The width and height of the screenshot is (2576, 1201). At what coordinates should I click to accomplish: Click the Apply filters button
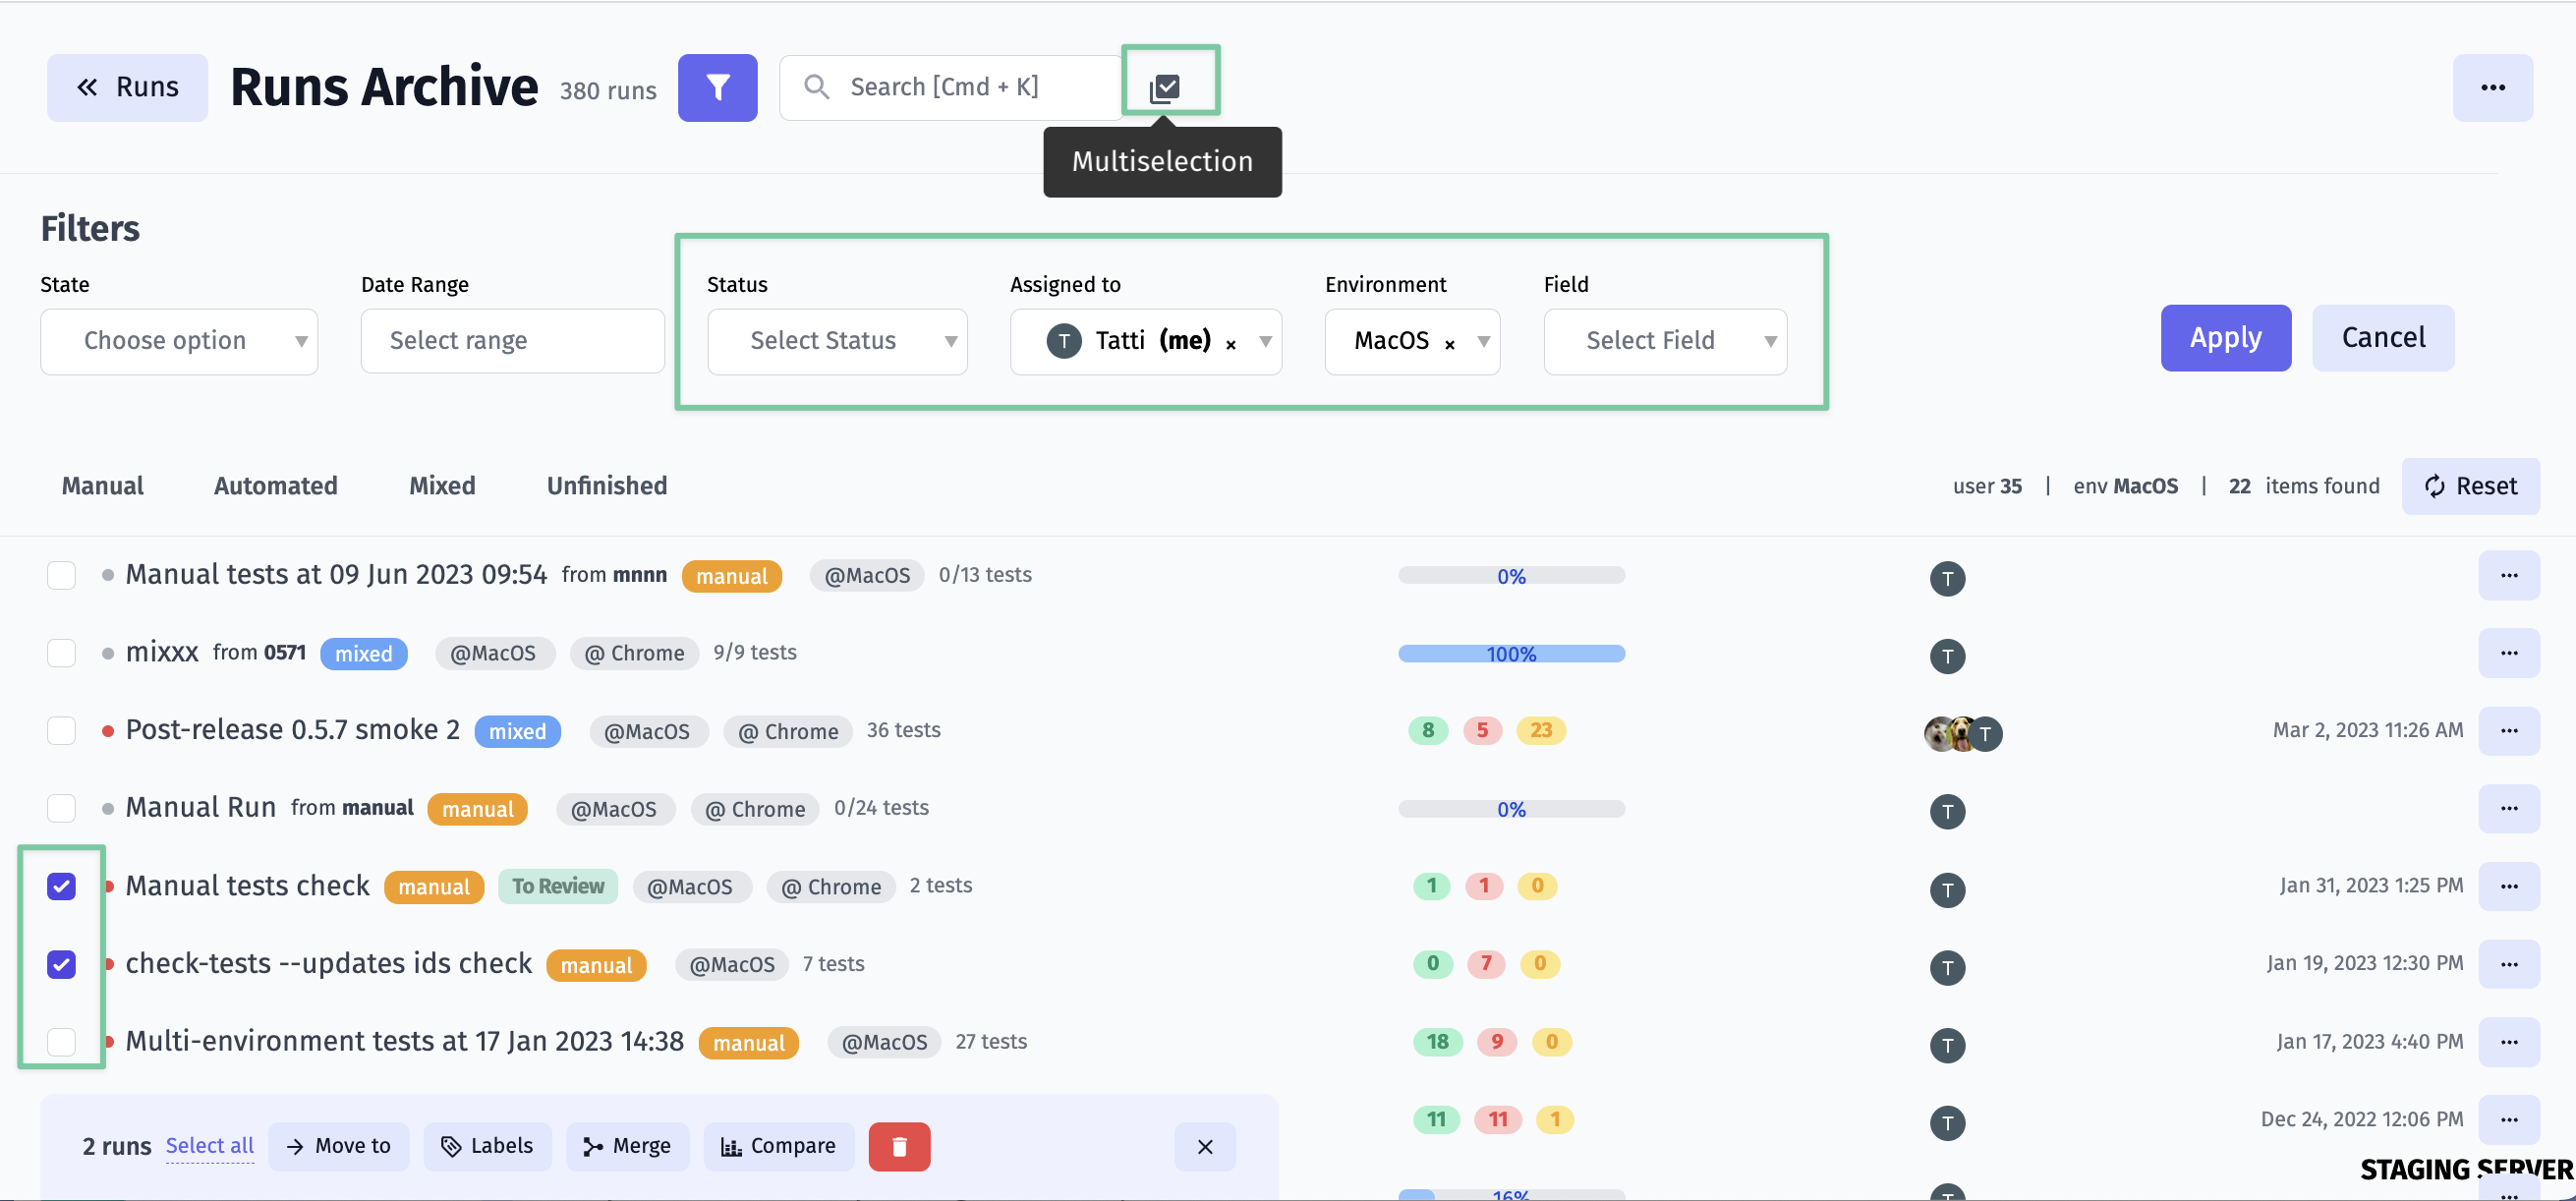click(2225, 338)
